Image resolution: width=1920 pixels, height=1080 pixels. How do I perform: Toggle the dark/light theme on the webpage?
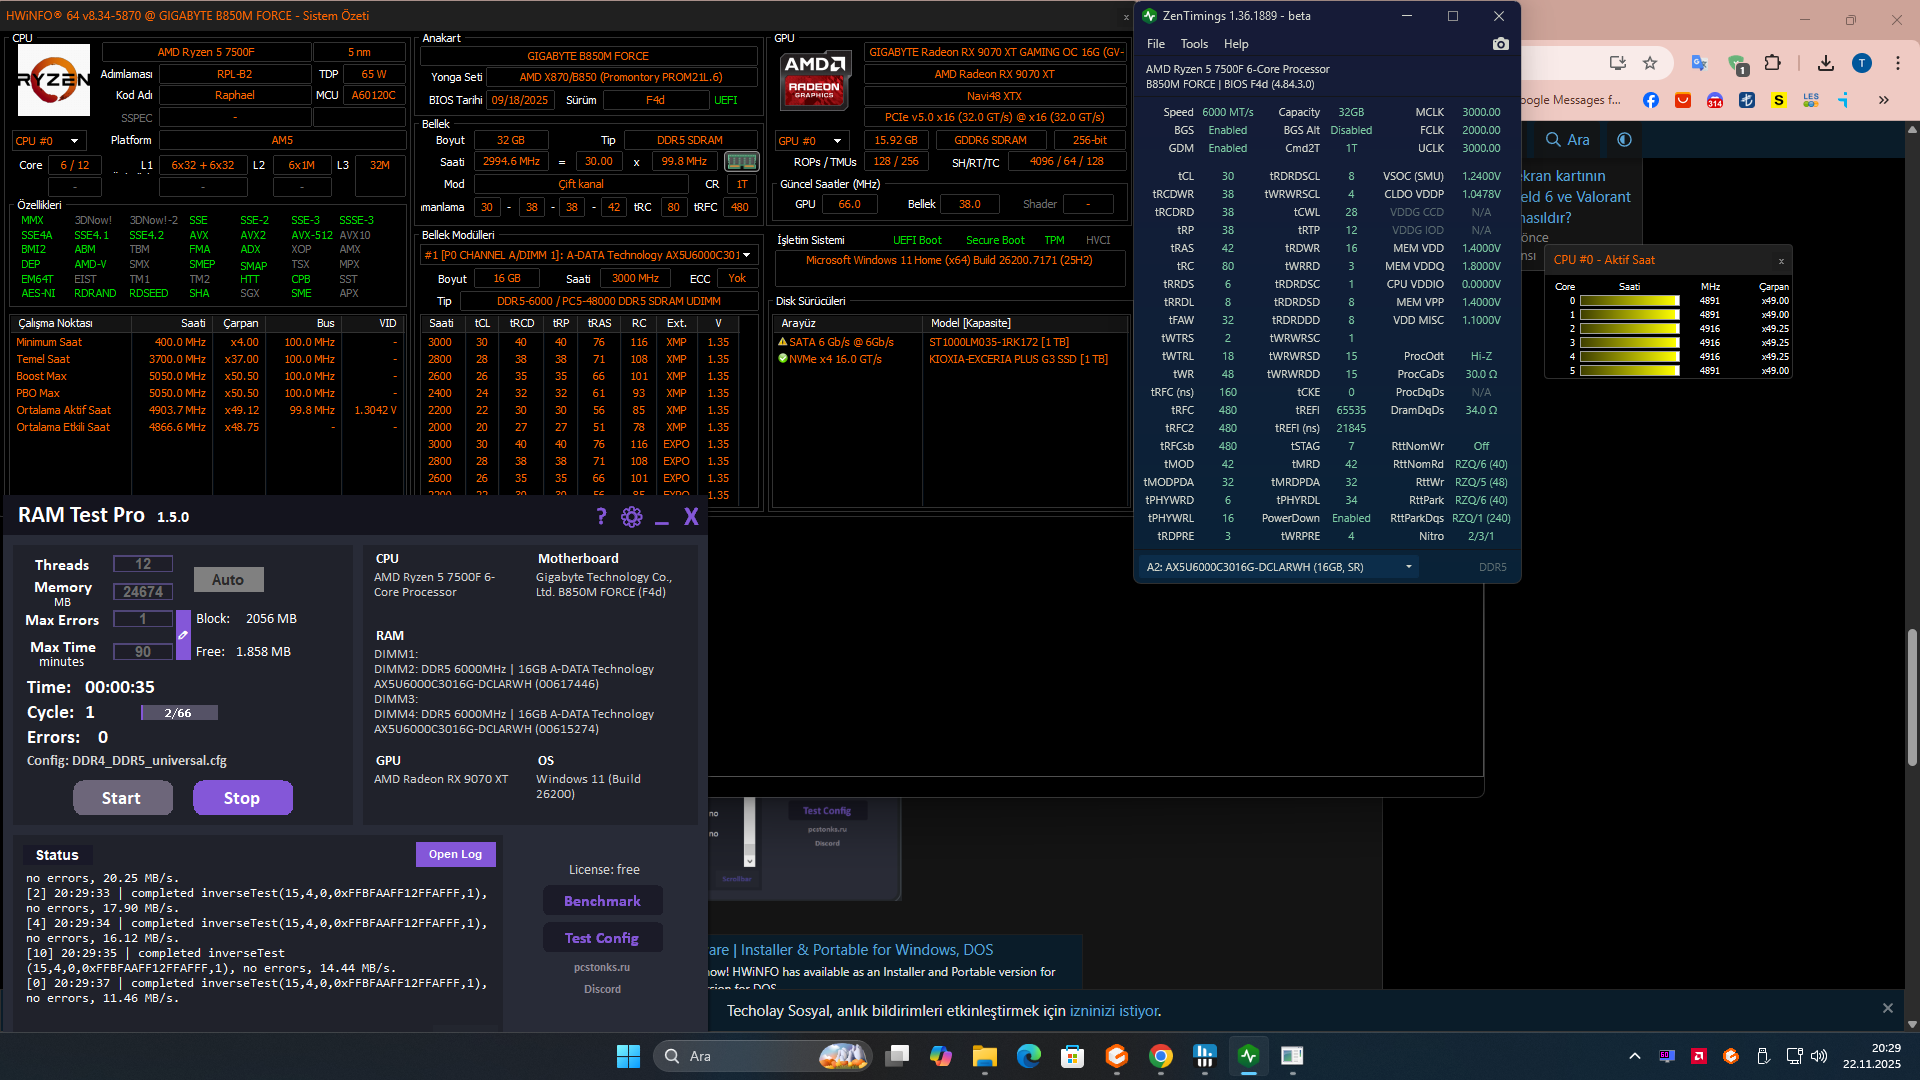point(1624,140)
